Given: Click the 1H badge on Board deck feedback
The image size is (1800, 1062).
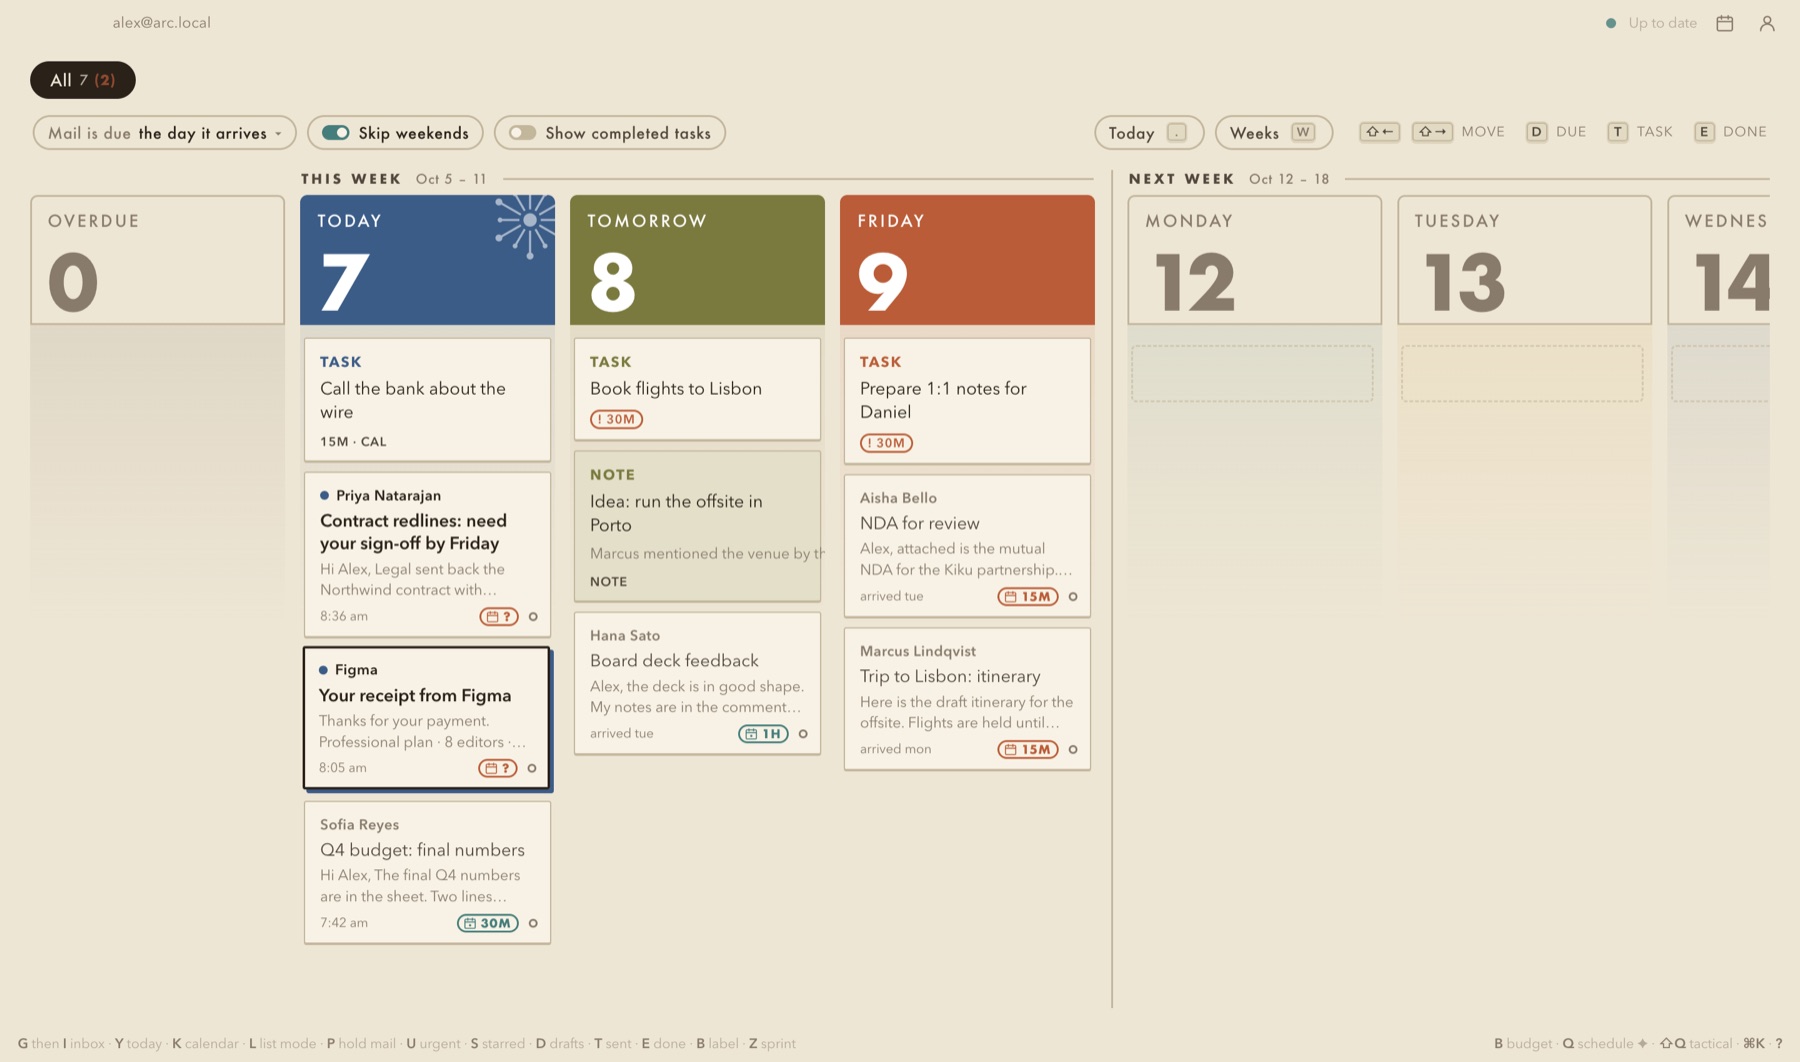Looking at the screenshot, I should [763, 734].
